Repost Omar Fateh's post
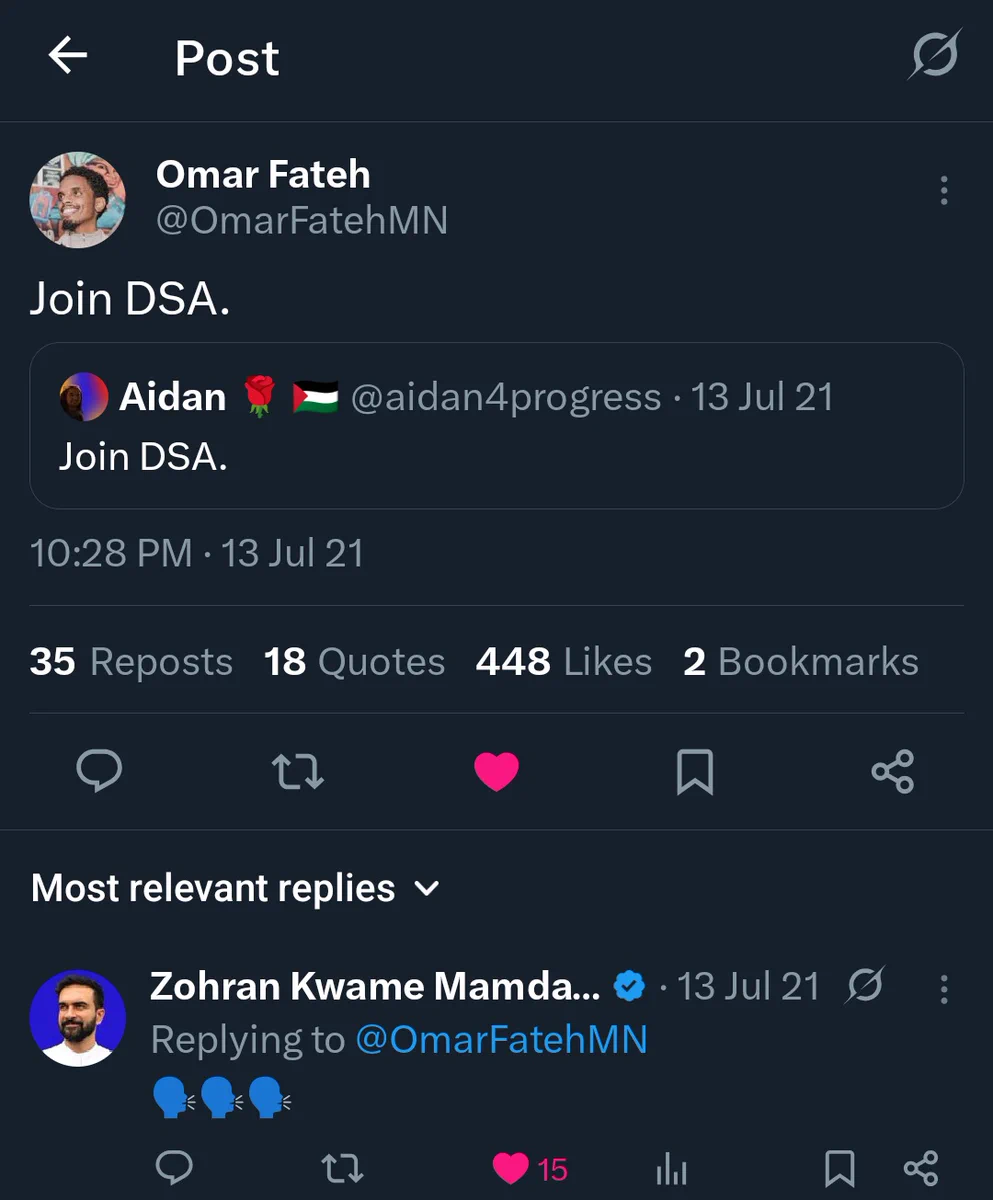This screenshot has height=1200, width=993. click(298, 771)
